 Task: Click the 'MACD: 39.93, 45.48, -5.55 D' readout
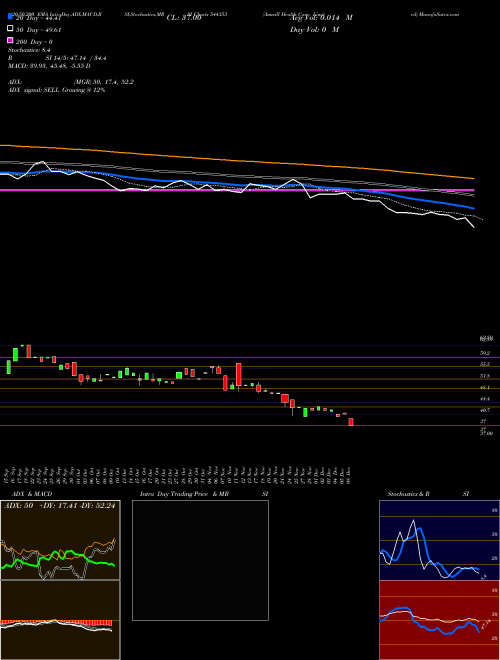click(x=49, y=66)
